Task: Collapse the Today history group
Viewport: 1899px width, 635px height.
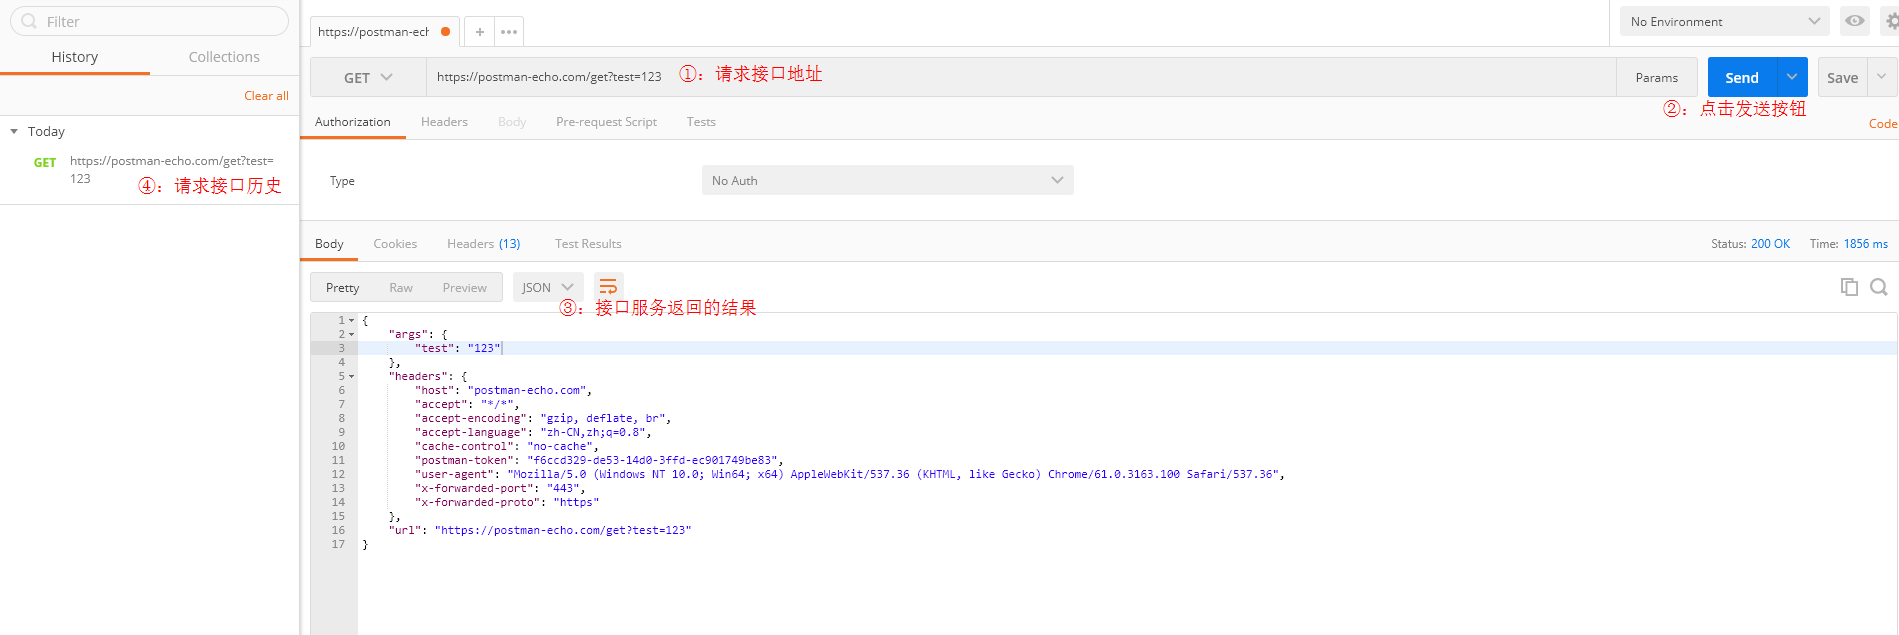Action: [14, 131]
